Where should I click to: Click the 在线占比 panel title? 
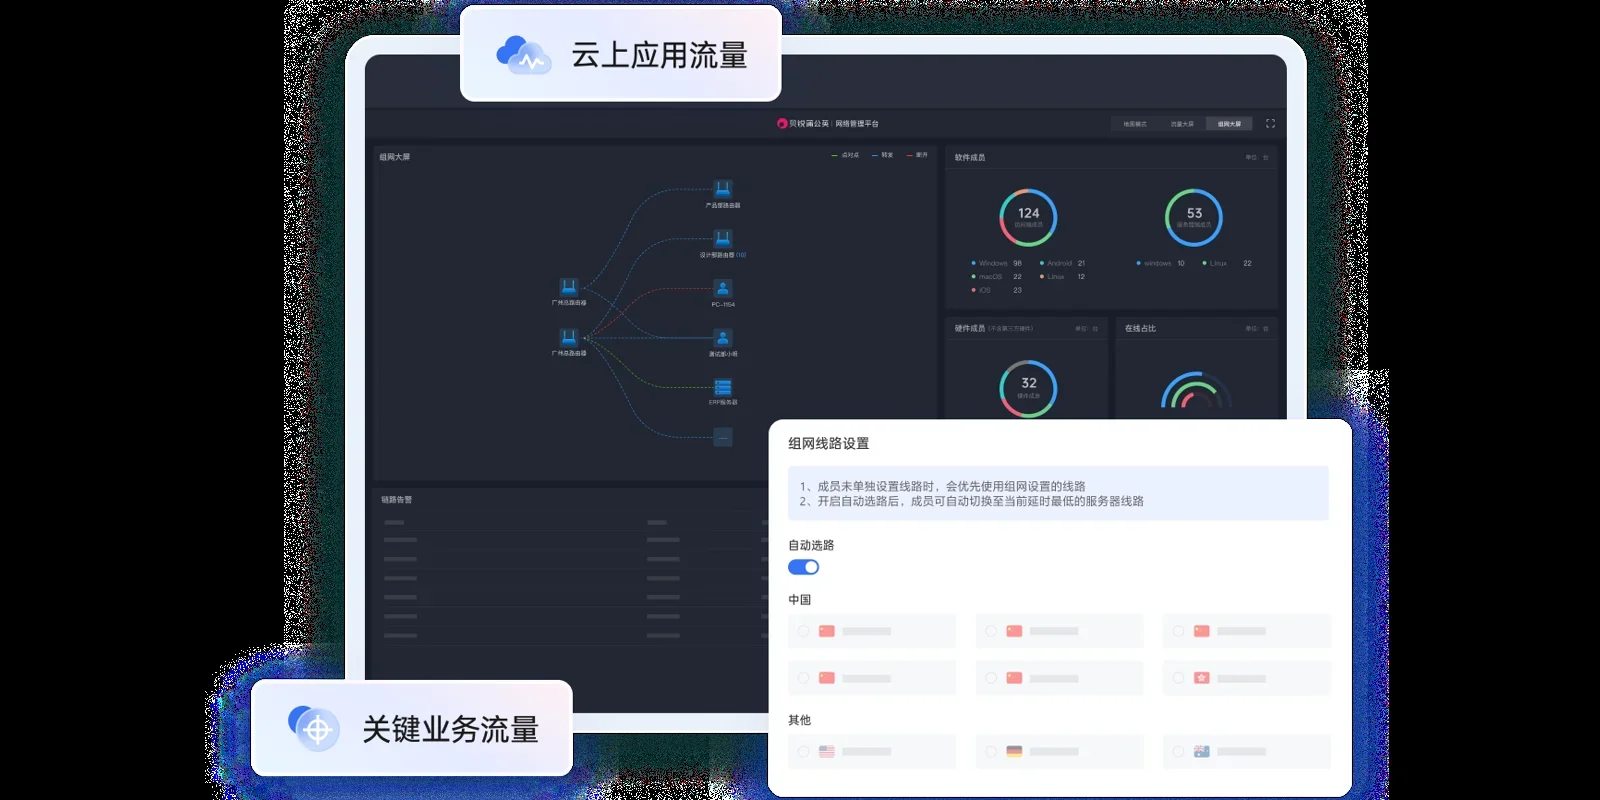(1140, 328)
